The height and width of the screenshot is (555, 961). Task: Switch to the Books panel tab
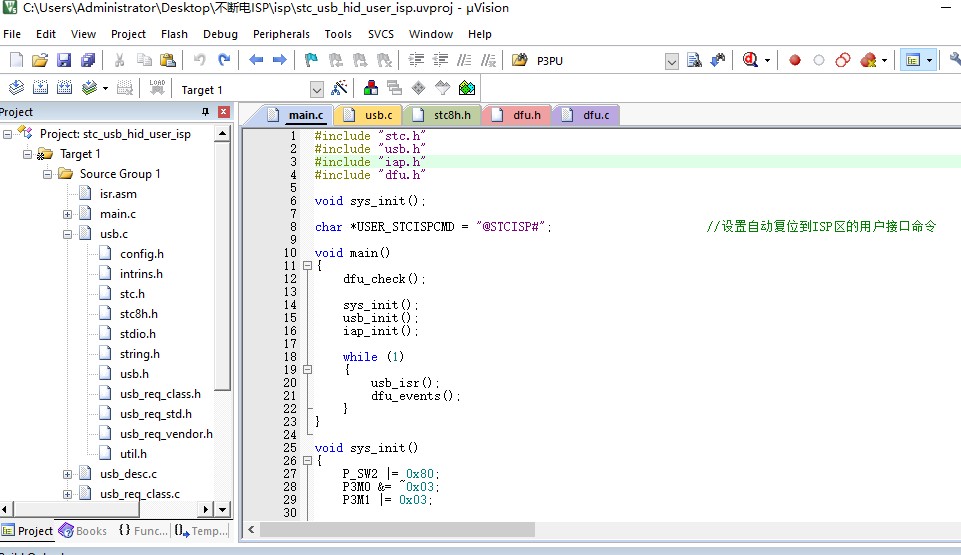tap(83, 530)
